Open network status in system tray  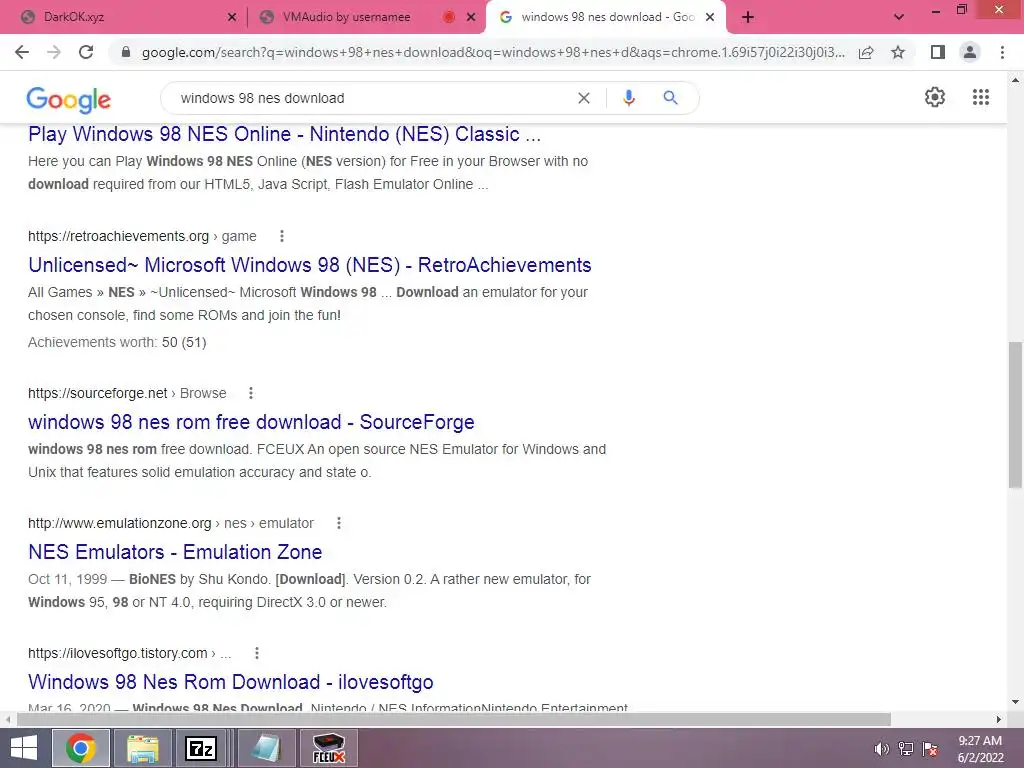(906, 749)
